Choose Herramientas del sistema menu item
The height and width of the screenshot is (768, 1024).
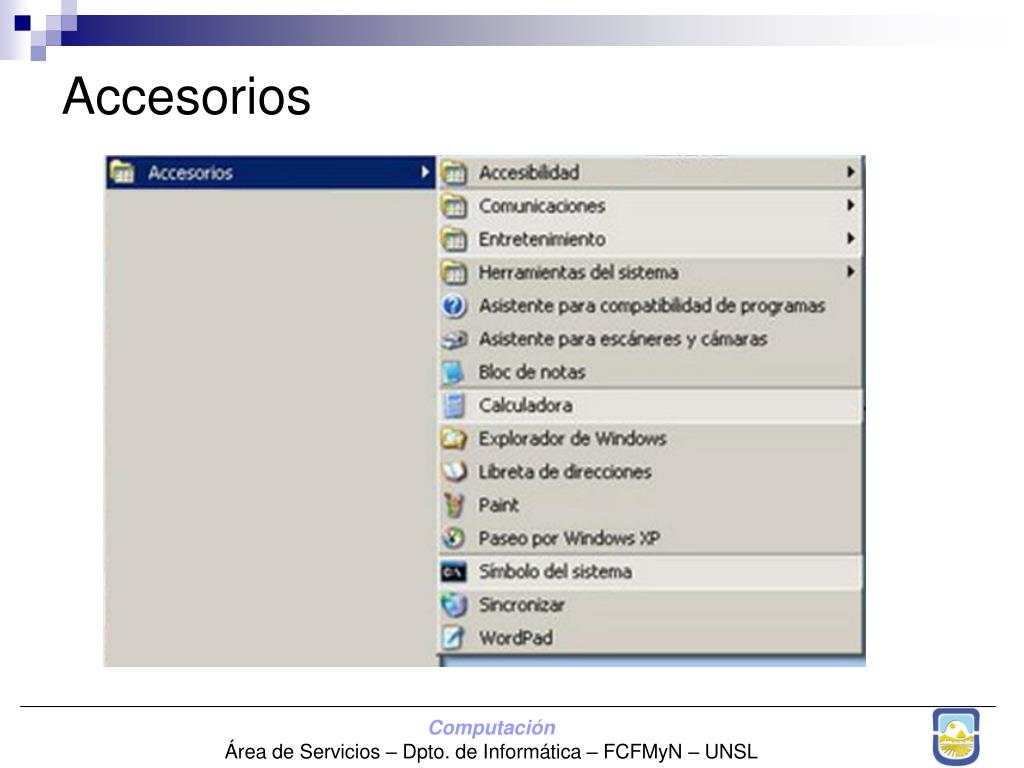(x=650, y=272)
